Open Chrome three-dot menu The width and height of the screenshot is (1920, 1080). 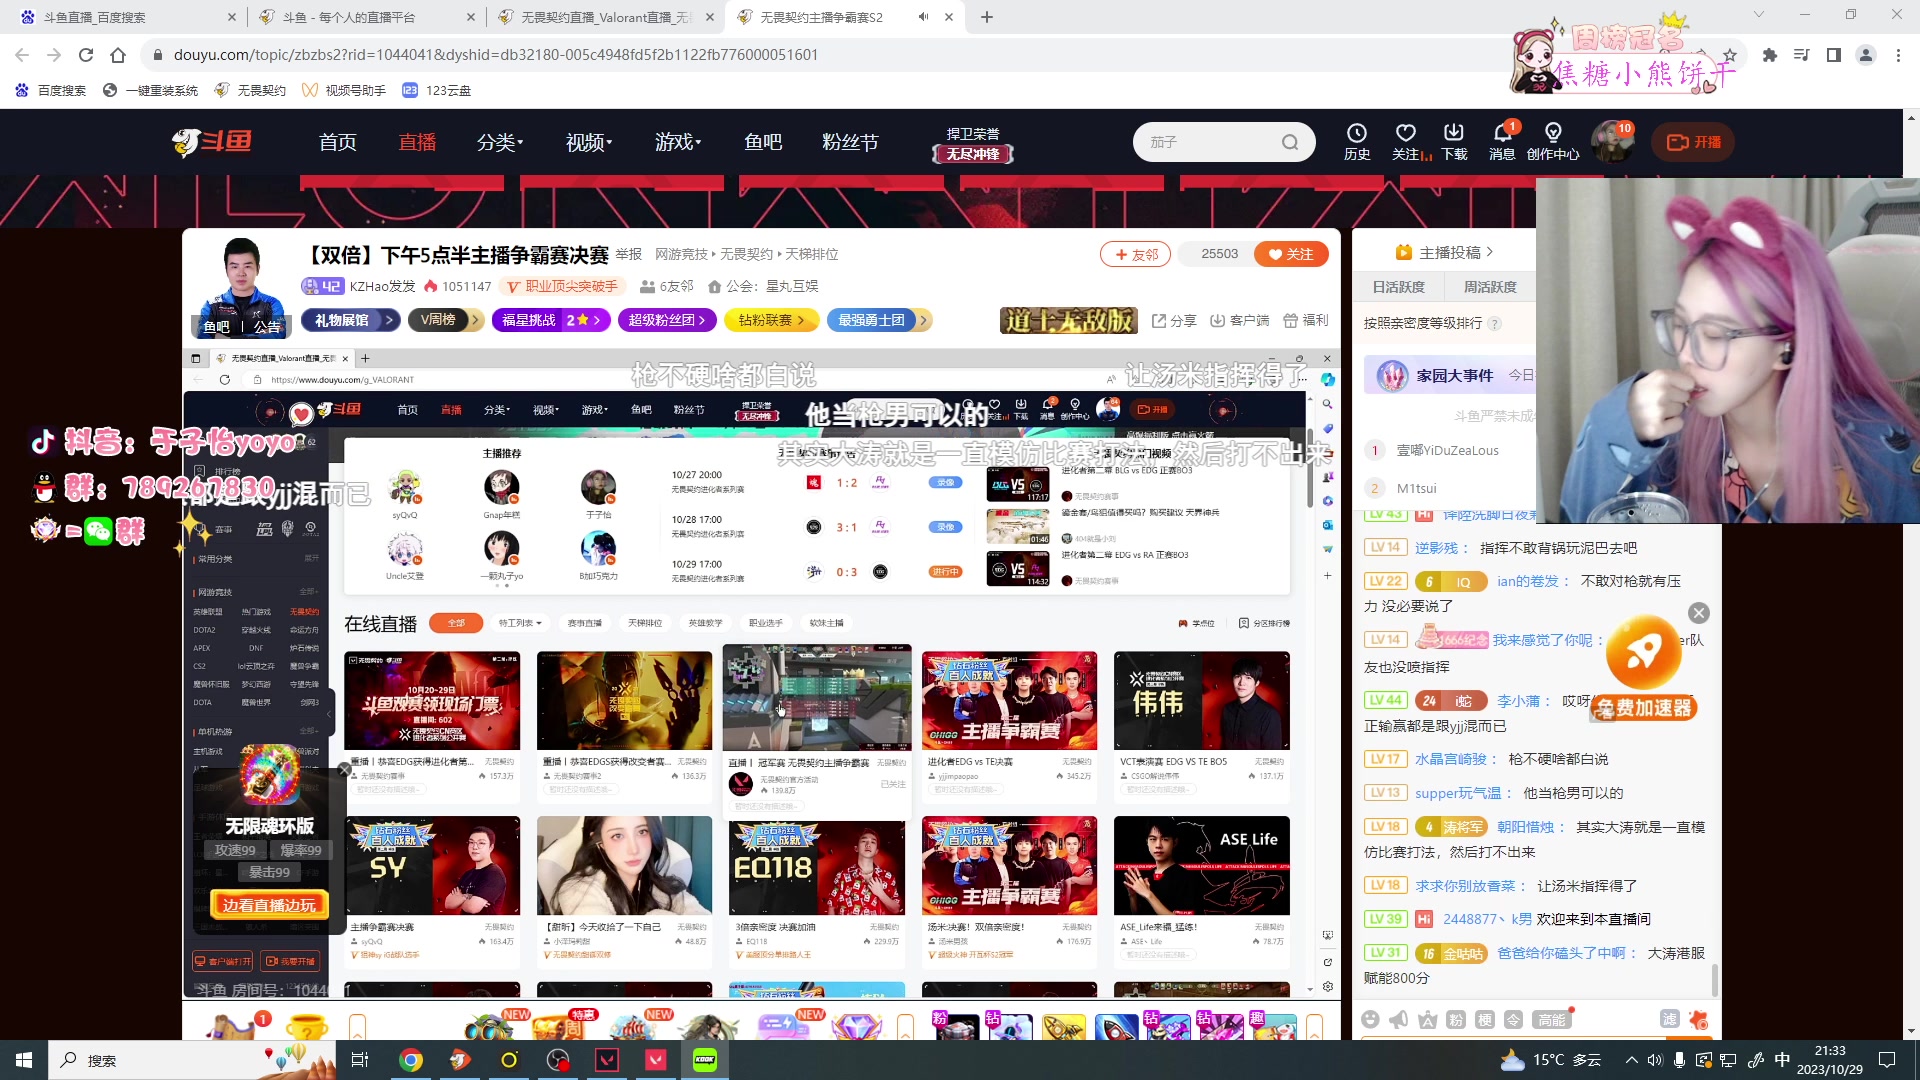tap(1898, 55)
